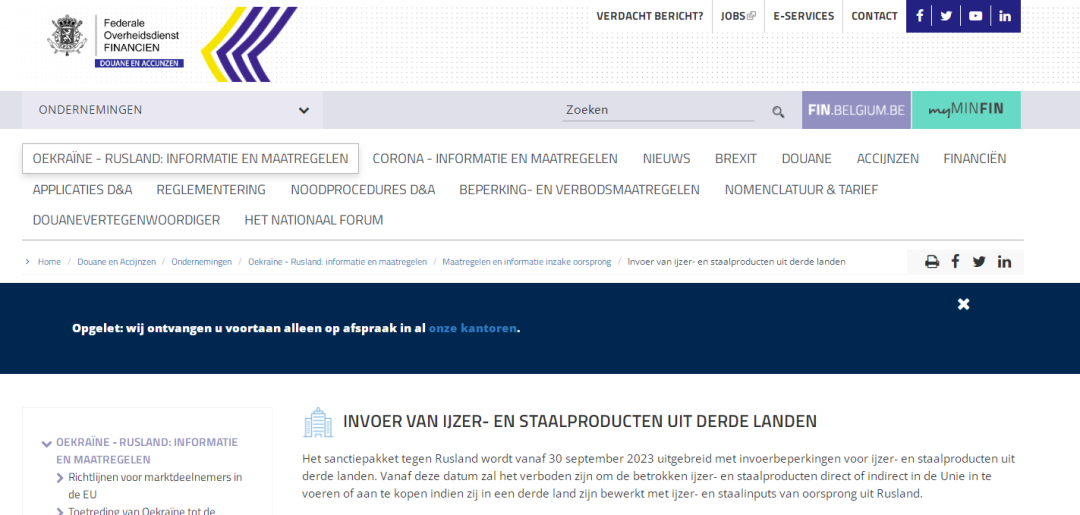
Task: Collapse Oekraïne - Rusland sidebar section
Action: [x=46, y=443]
